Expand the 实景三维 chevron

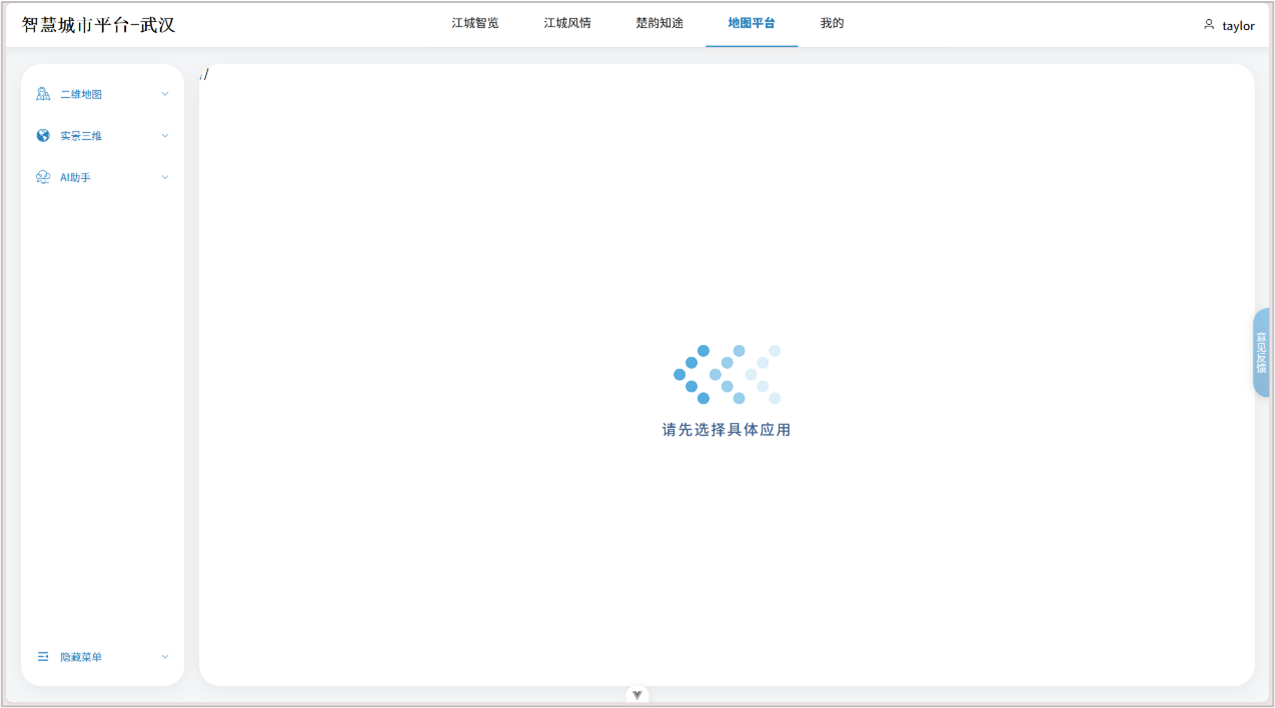coord(165,136)
